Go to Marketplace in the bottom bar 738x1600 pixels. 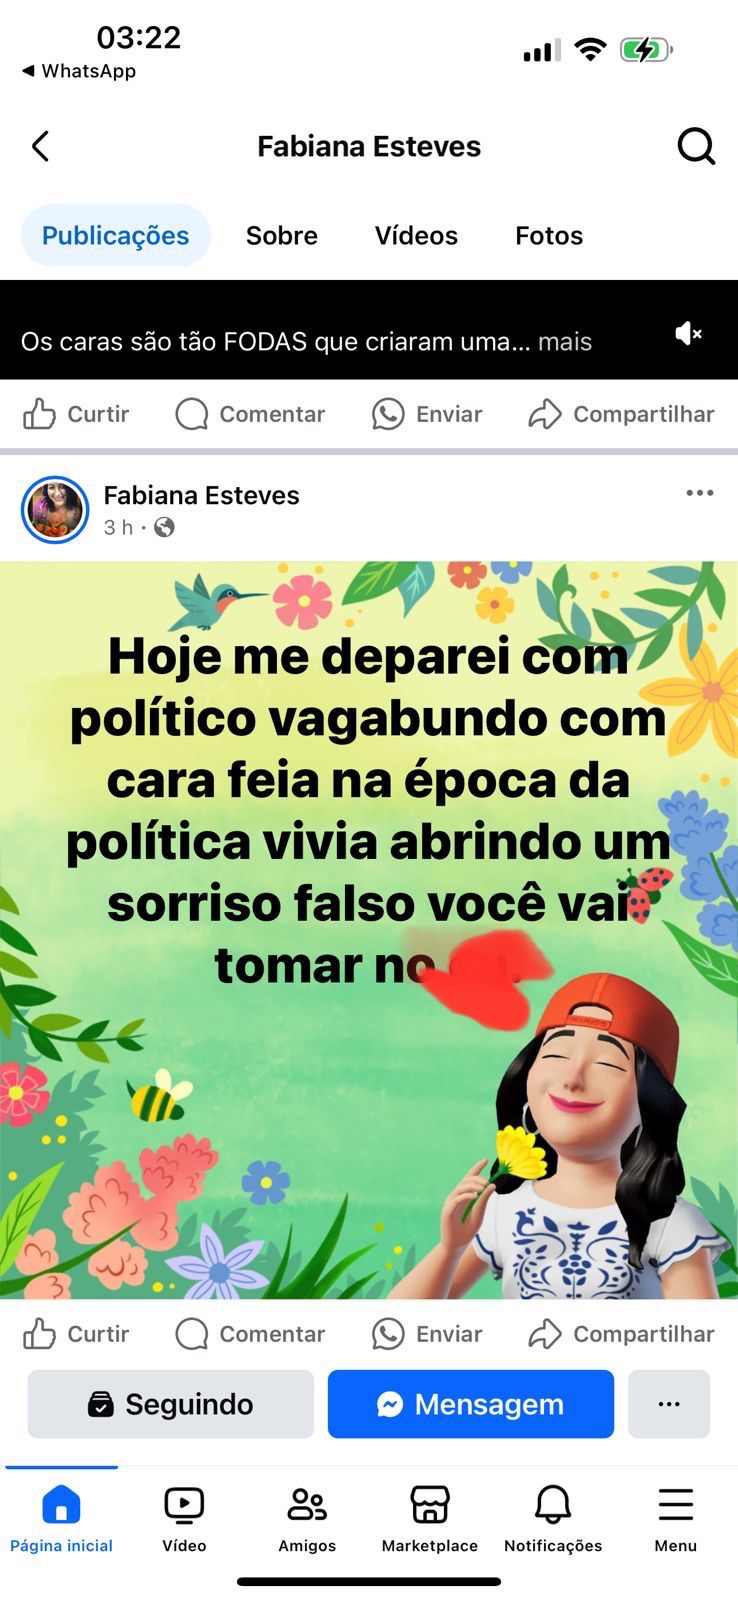coord(430,1518)
